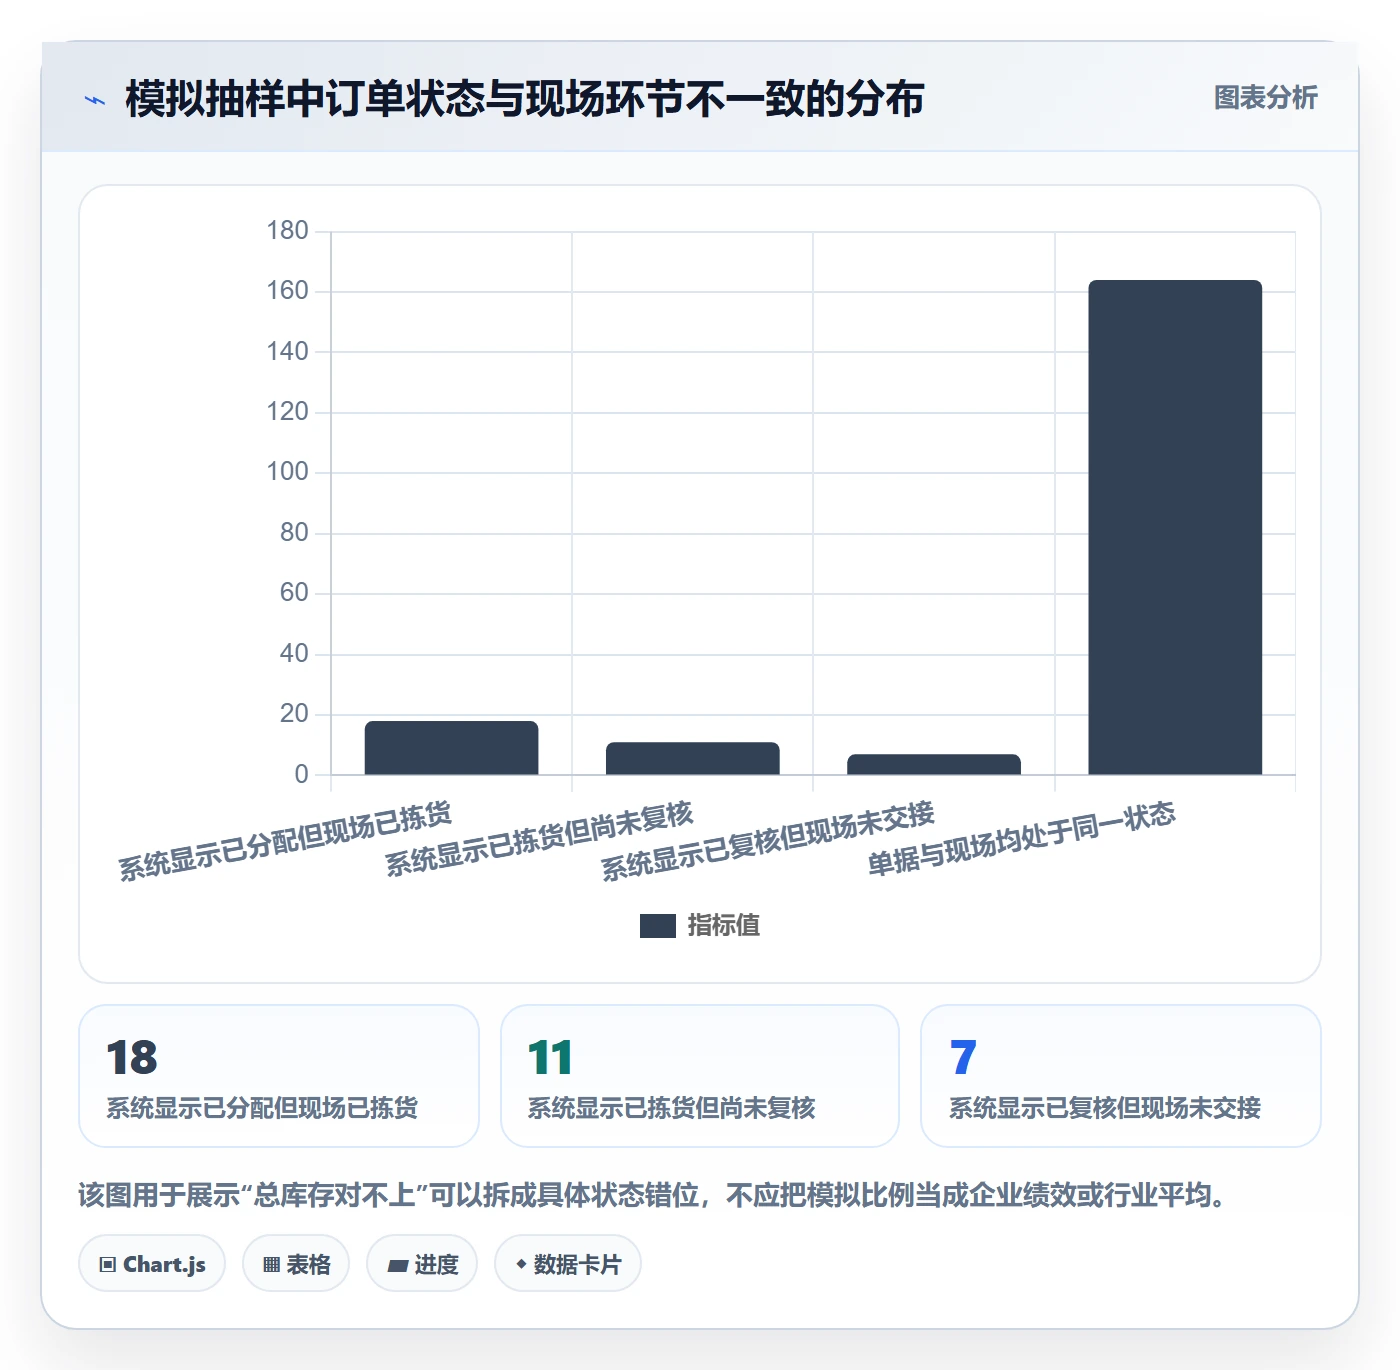
Task: Click the 图表分析 label in header
Action: click(1265, 98)
